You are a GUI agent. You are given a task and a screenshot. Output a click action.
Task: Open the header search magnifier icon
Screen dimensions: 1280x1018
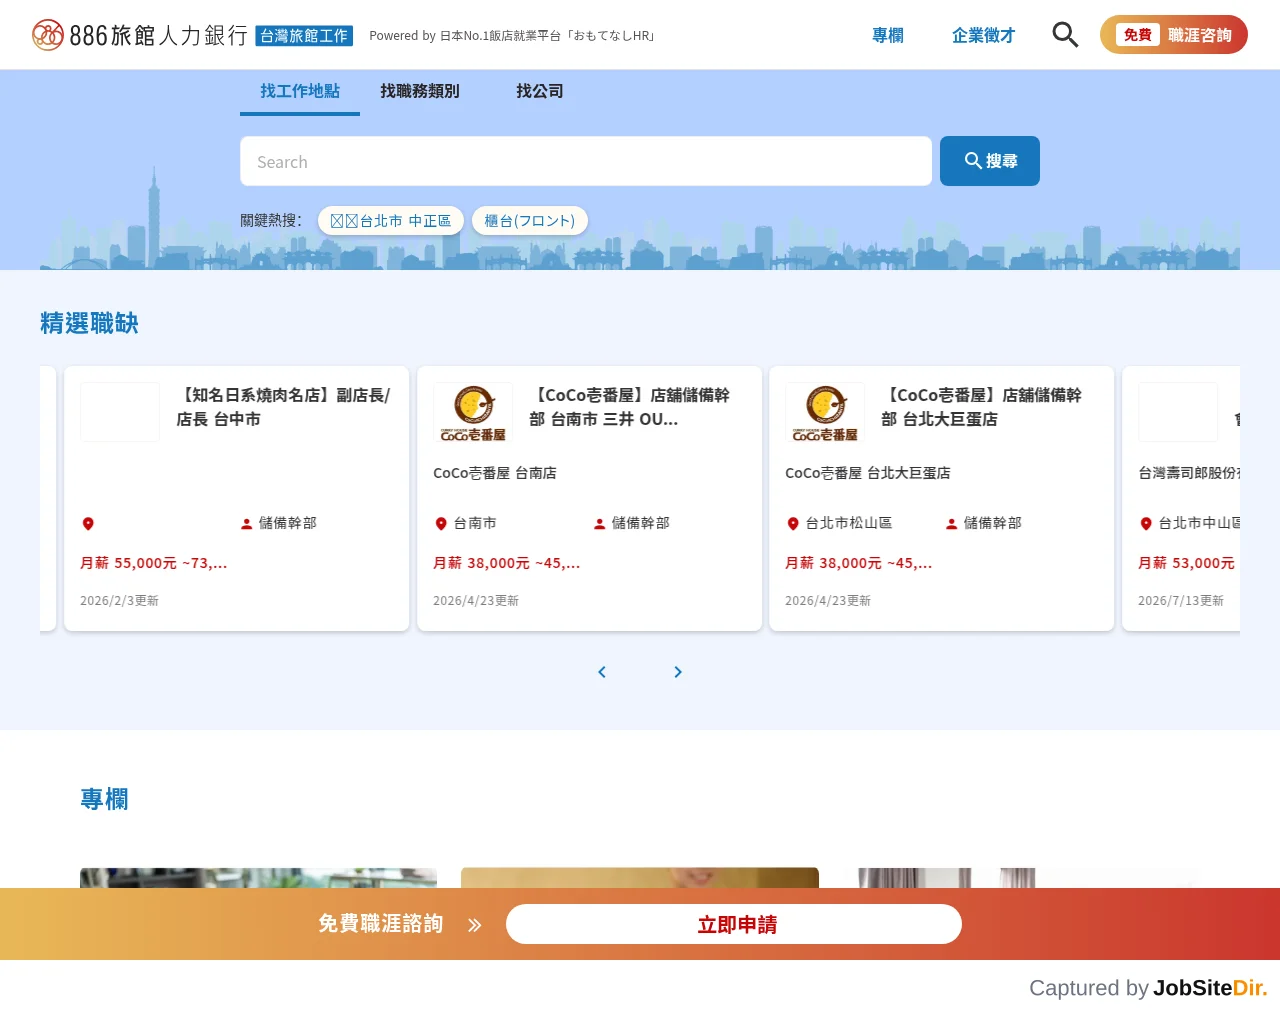click(x=1065, y=35)
